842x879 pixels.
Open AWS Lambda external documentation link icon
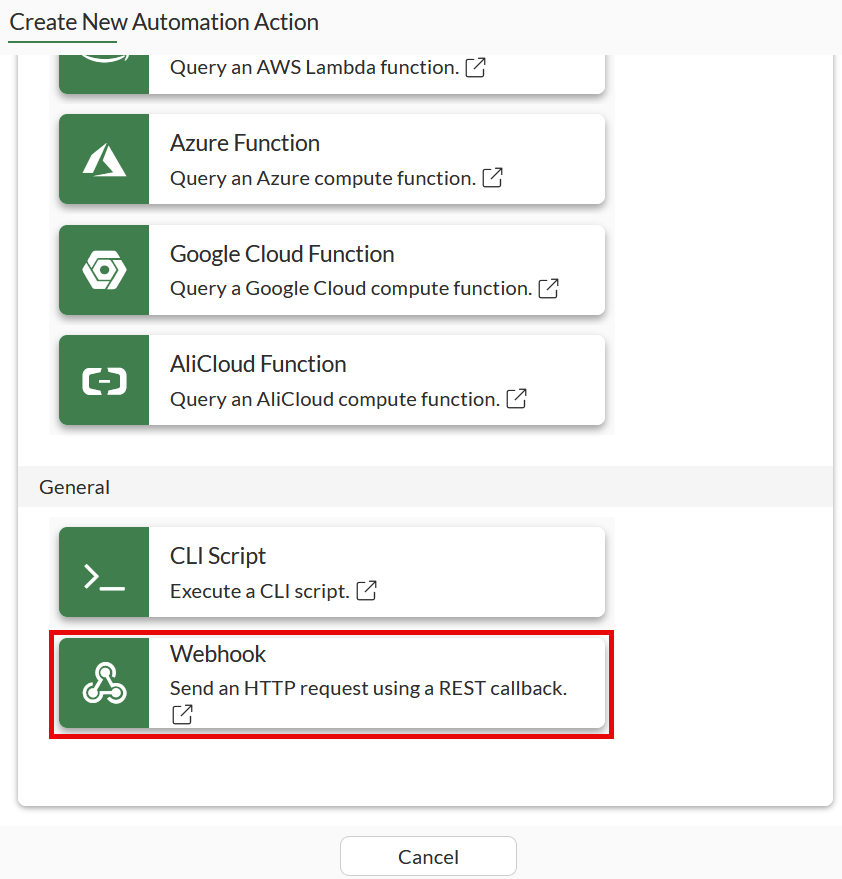(477, 68)
